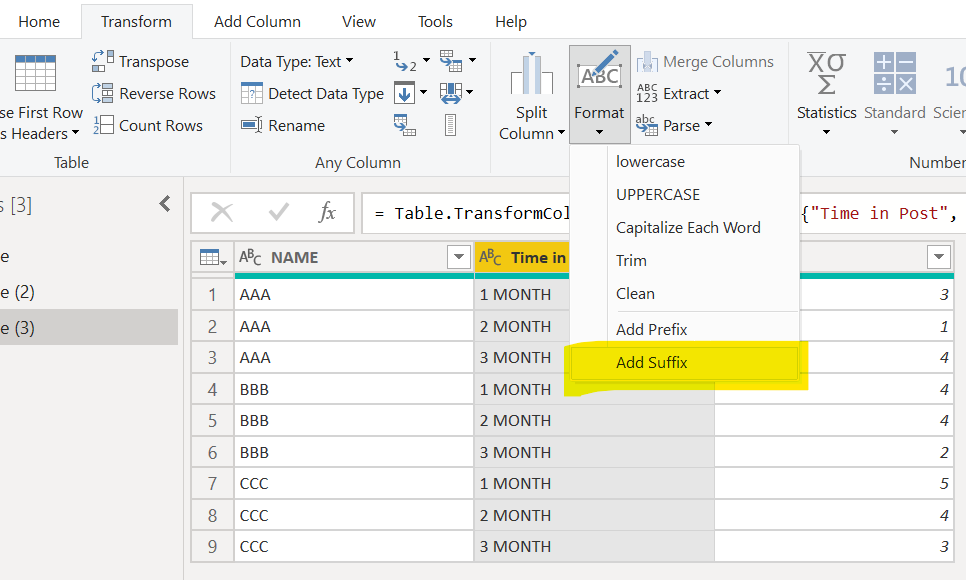Transpose the table
Viewport: 966px width, 580px height.
click(140, 61)
